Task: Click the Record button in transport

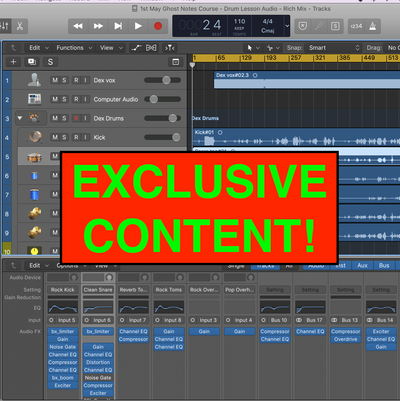Action: pos(158,26)
